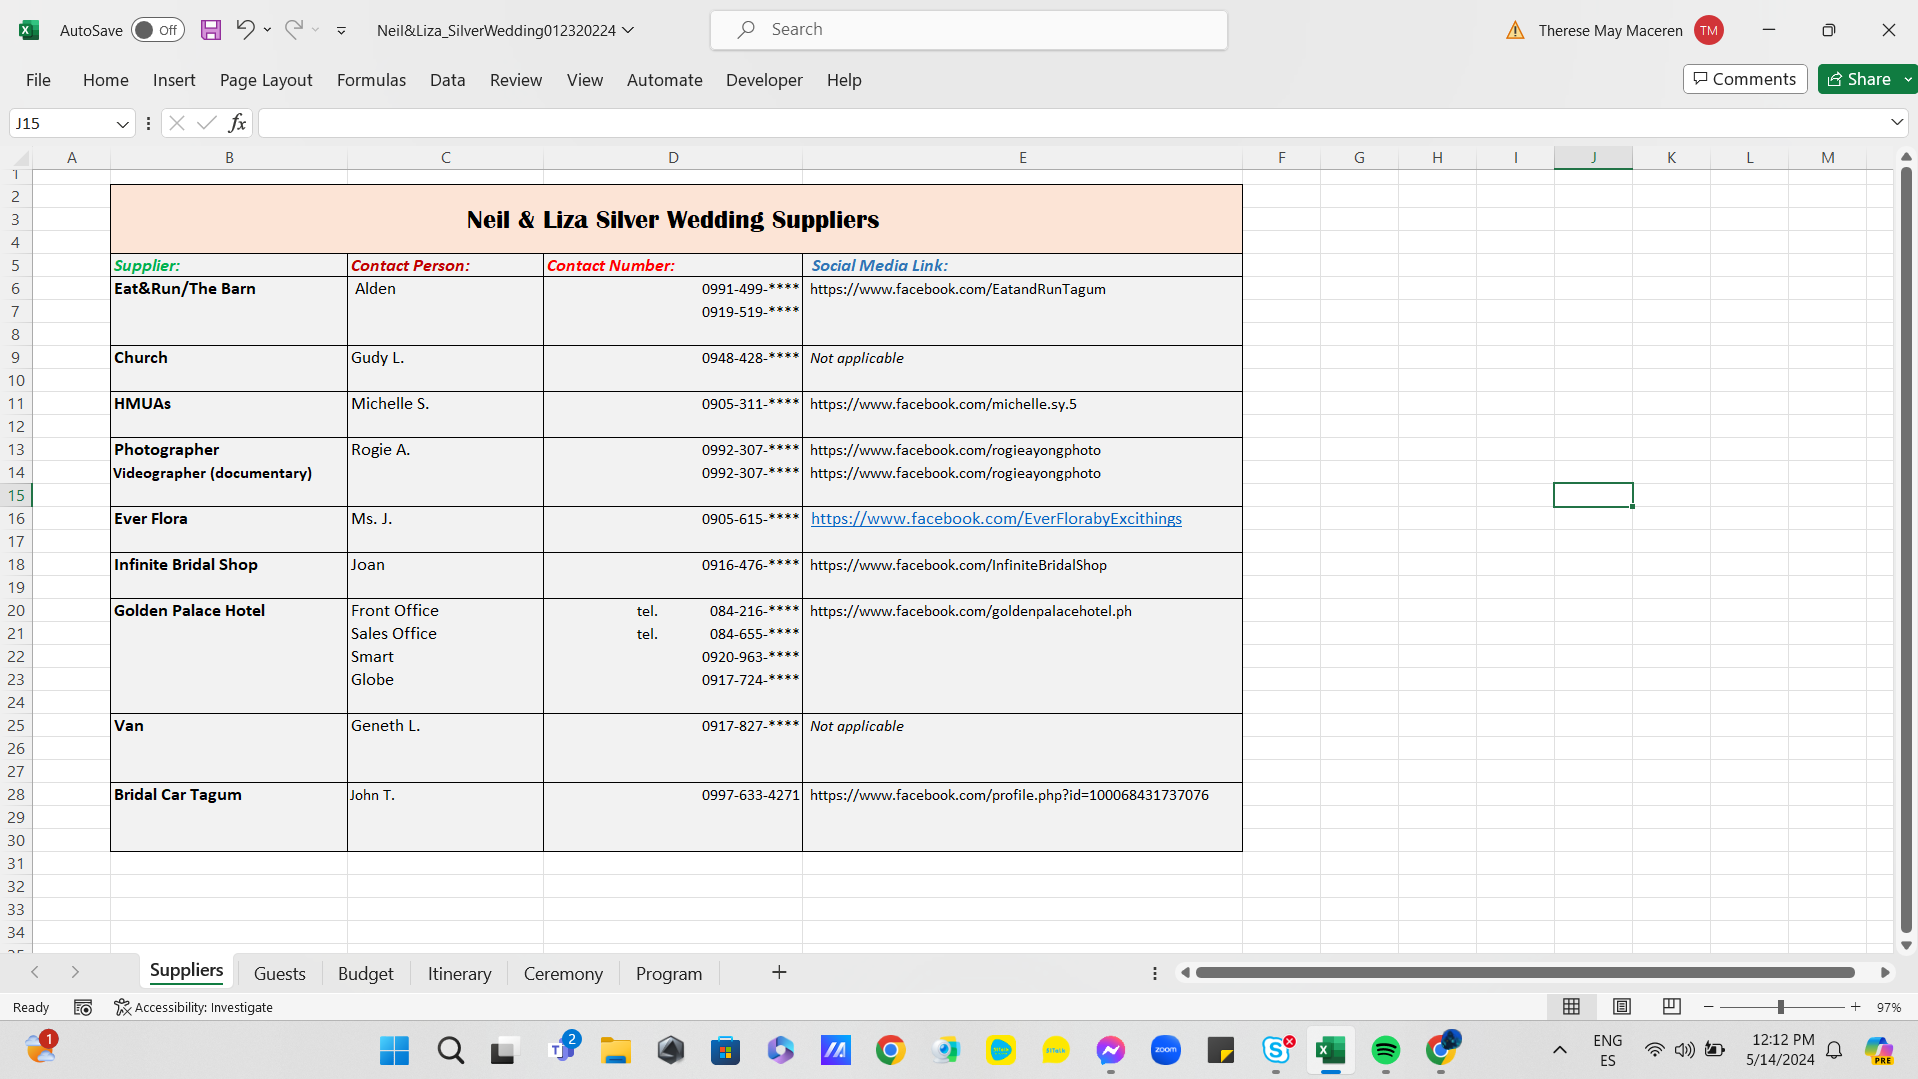
Task: Switch to the Ceremony sheet tab
Action: click(x=563, y=973)
